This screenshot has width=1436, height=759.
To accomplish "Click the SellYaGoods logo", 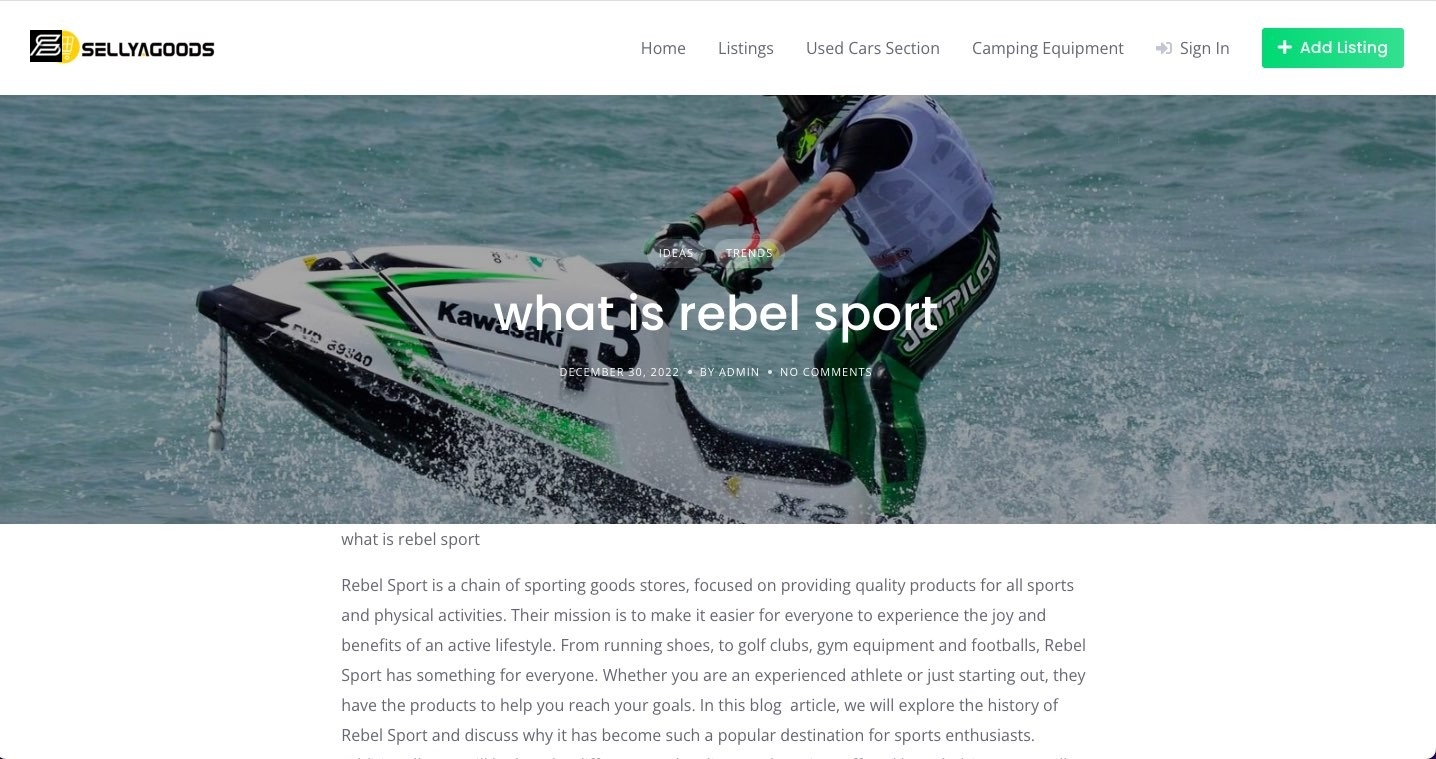I will [122, 47].
